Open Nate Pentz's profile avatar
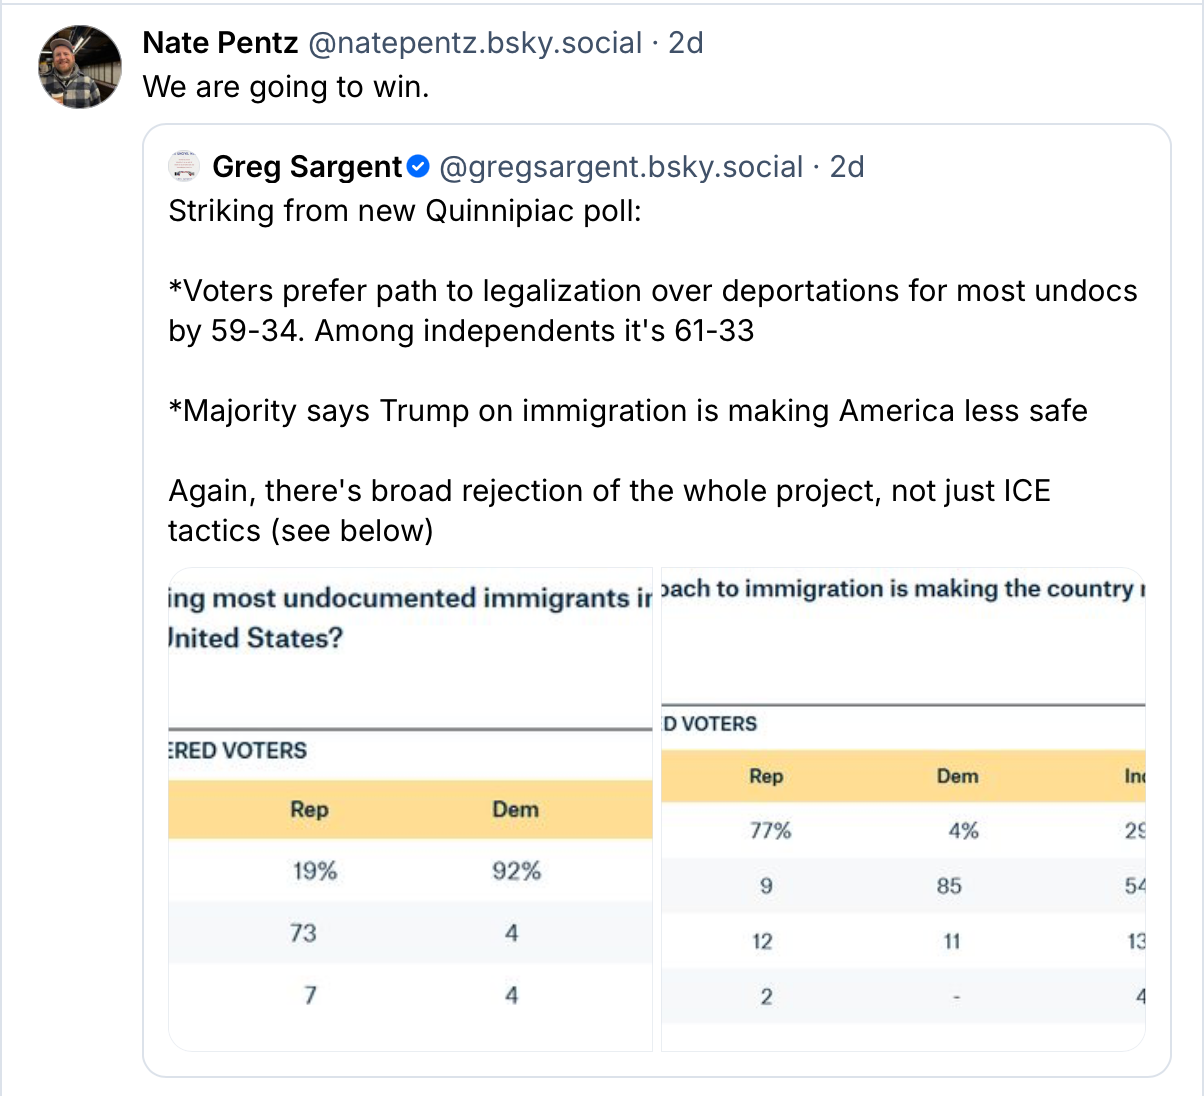 click(80, 67)
